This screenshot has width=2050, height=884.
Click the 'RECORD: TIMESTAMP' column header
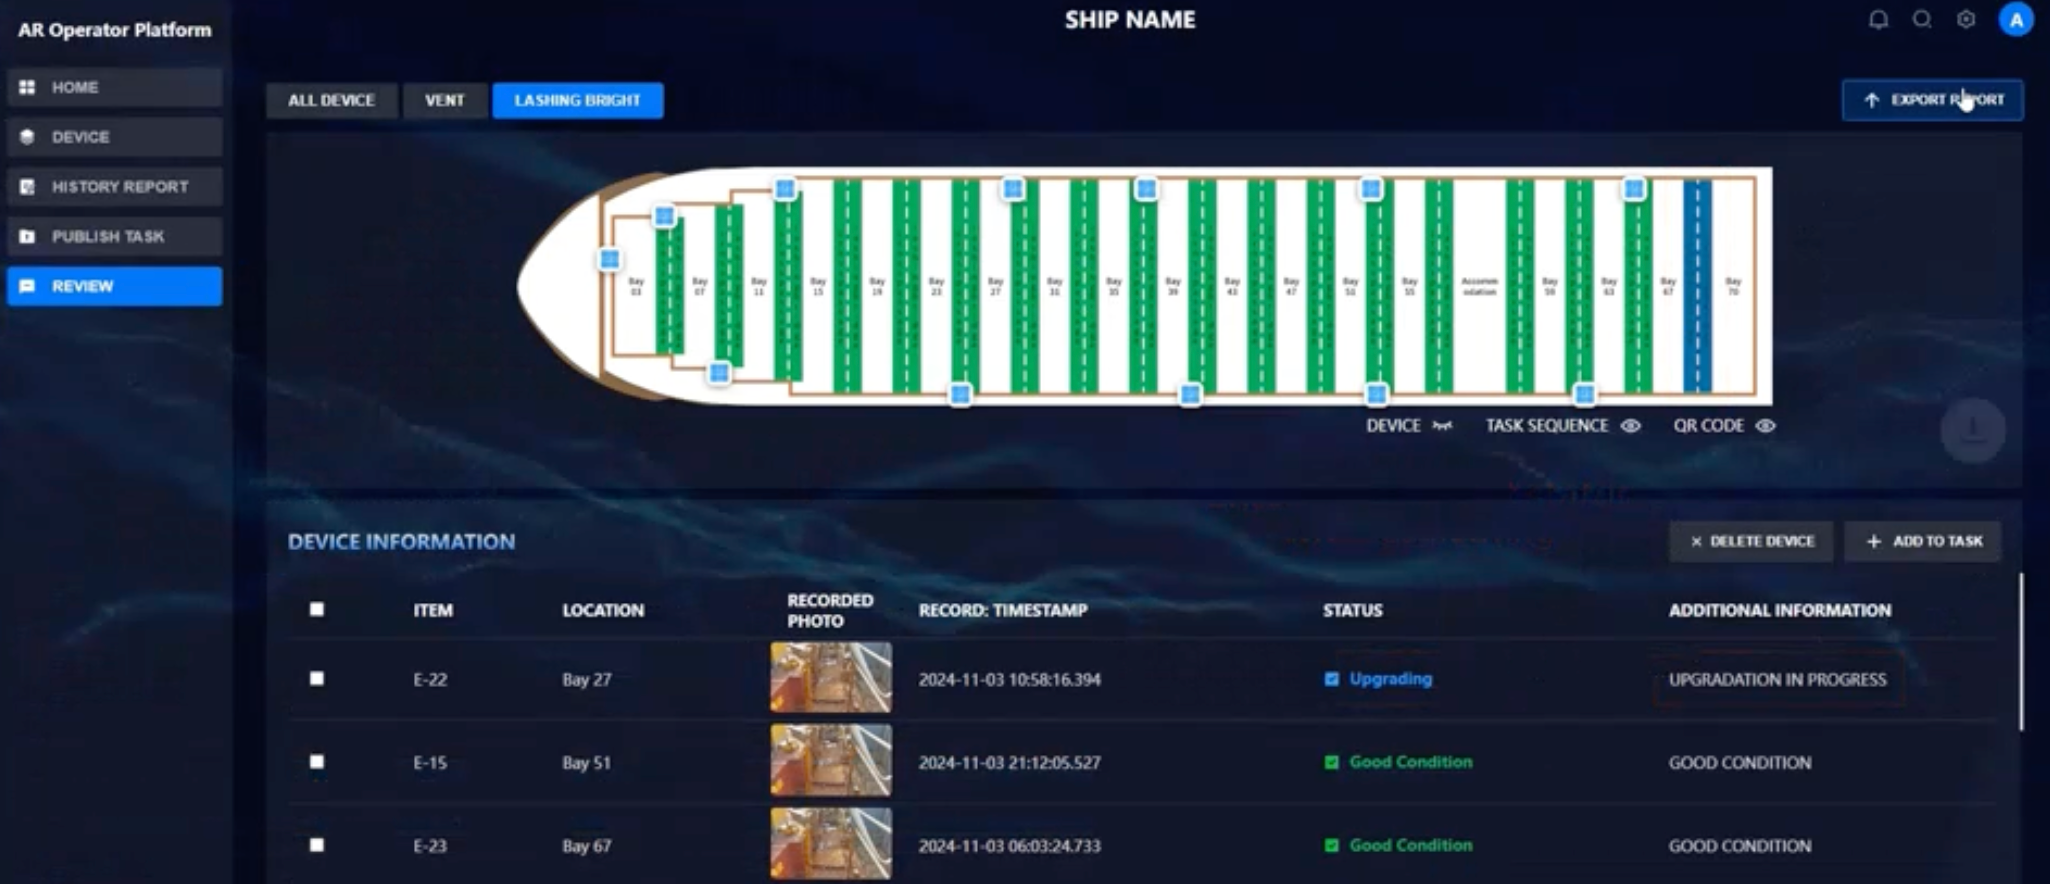pyautogui.click(x=1003, y=610)
